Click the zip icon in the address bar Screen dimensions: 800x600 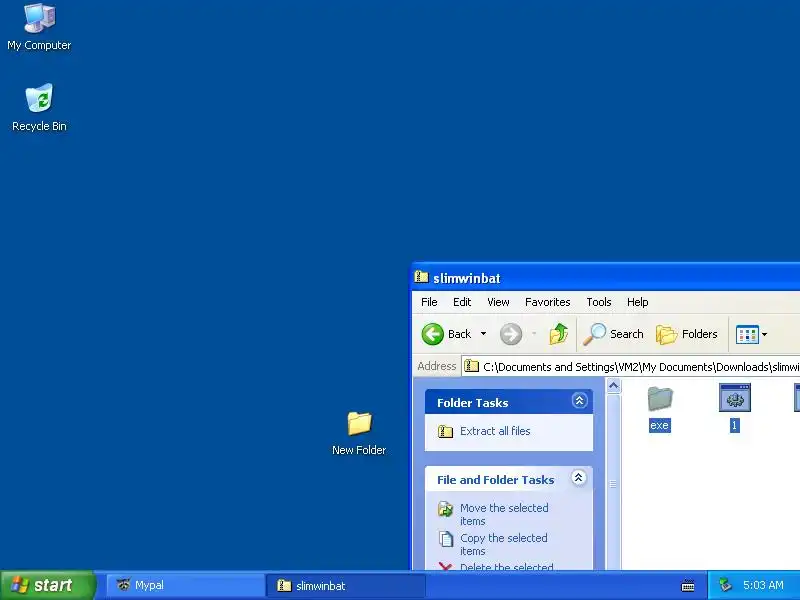(x=472, y=366)
